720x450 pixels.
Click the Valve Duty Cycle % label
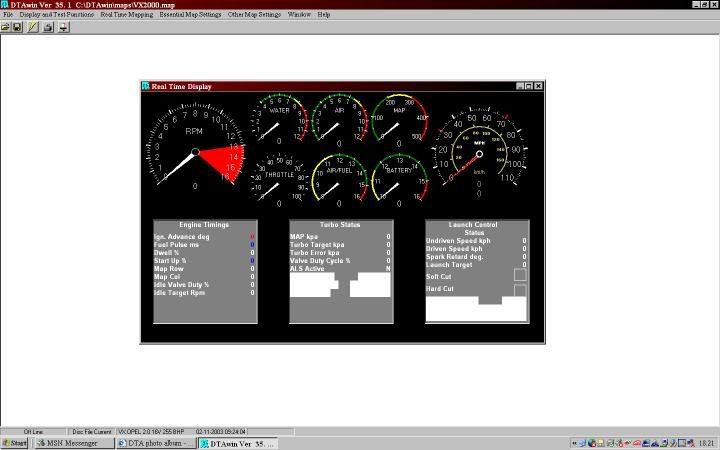[320, 261]
